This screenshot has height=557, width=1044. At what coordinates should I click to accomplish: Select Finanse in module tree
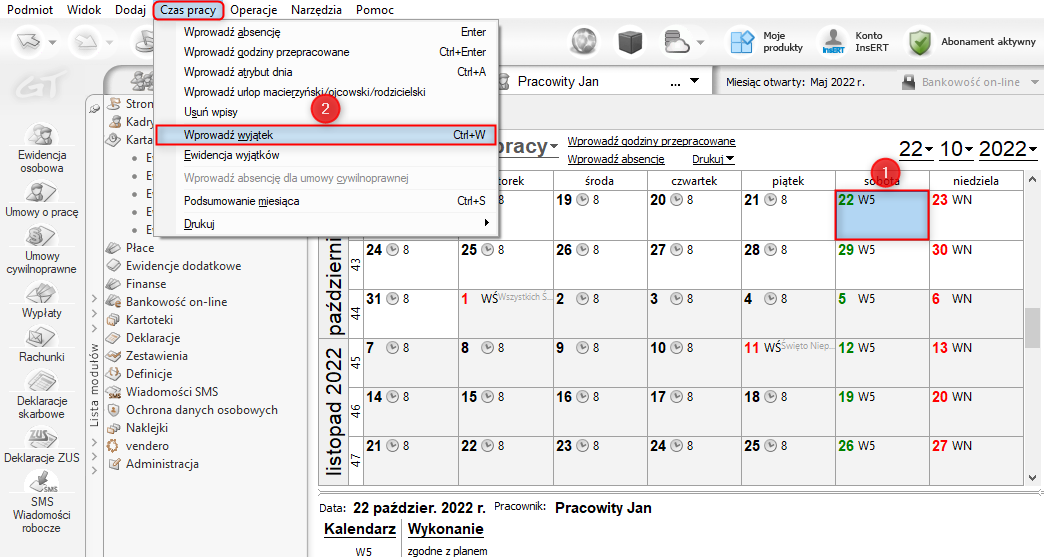pyautogui.click(x=146, y=283)
